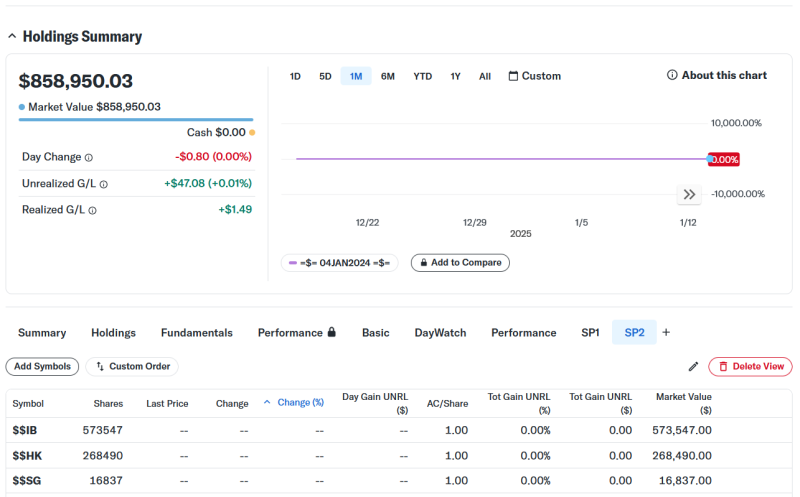Image resolution: width=800 pixels, height=497 pixels.
Task: Open the Custom date range calendar
Action: [535, 76]
